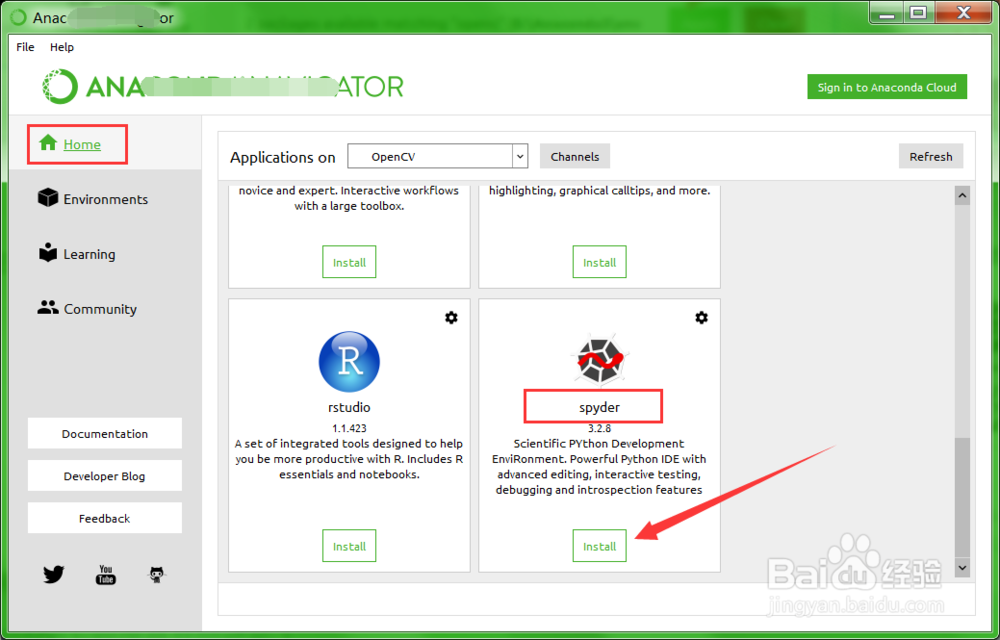The width and height of the screenshot is (1000, 640).
Task: Click the spyder application name
Action: coord(599,407)
